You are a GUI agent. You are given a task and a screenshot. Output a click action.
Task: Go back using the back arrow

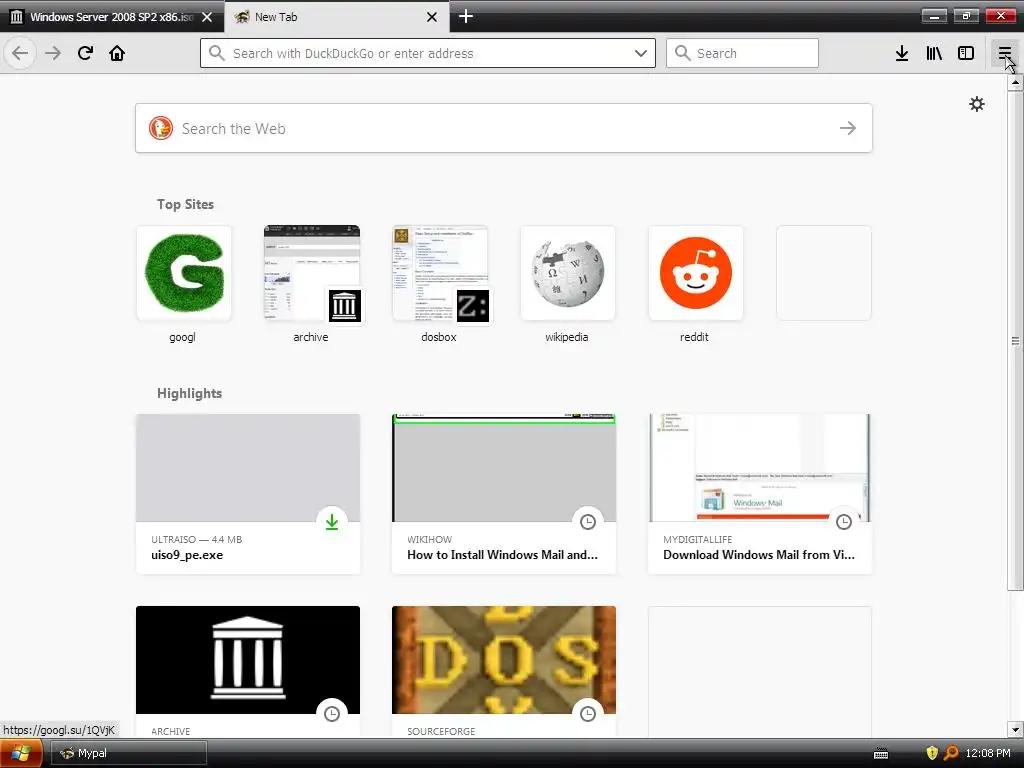[20, 53]
